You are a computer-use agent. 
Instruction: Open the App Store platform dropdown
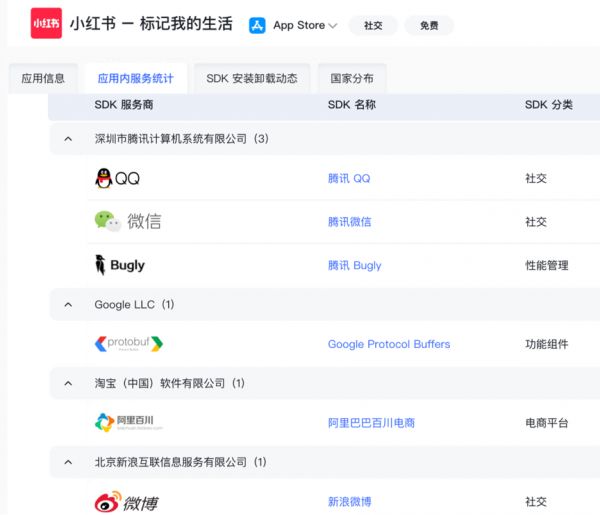pos(332,26)
